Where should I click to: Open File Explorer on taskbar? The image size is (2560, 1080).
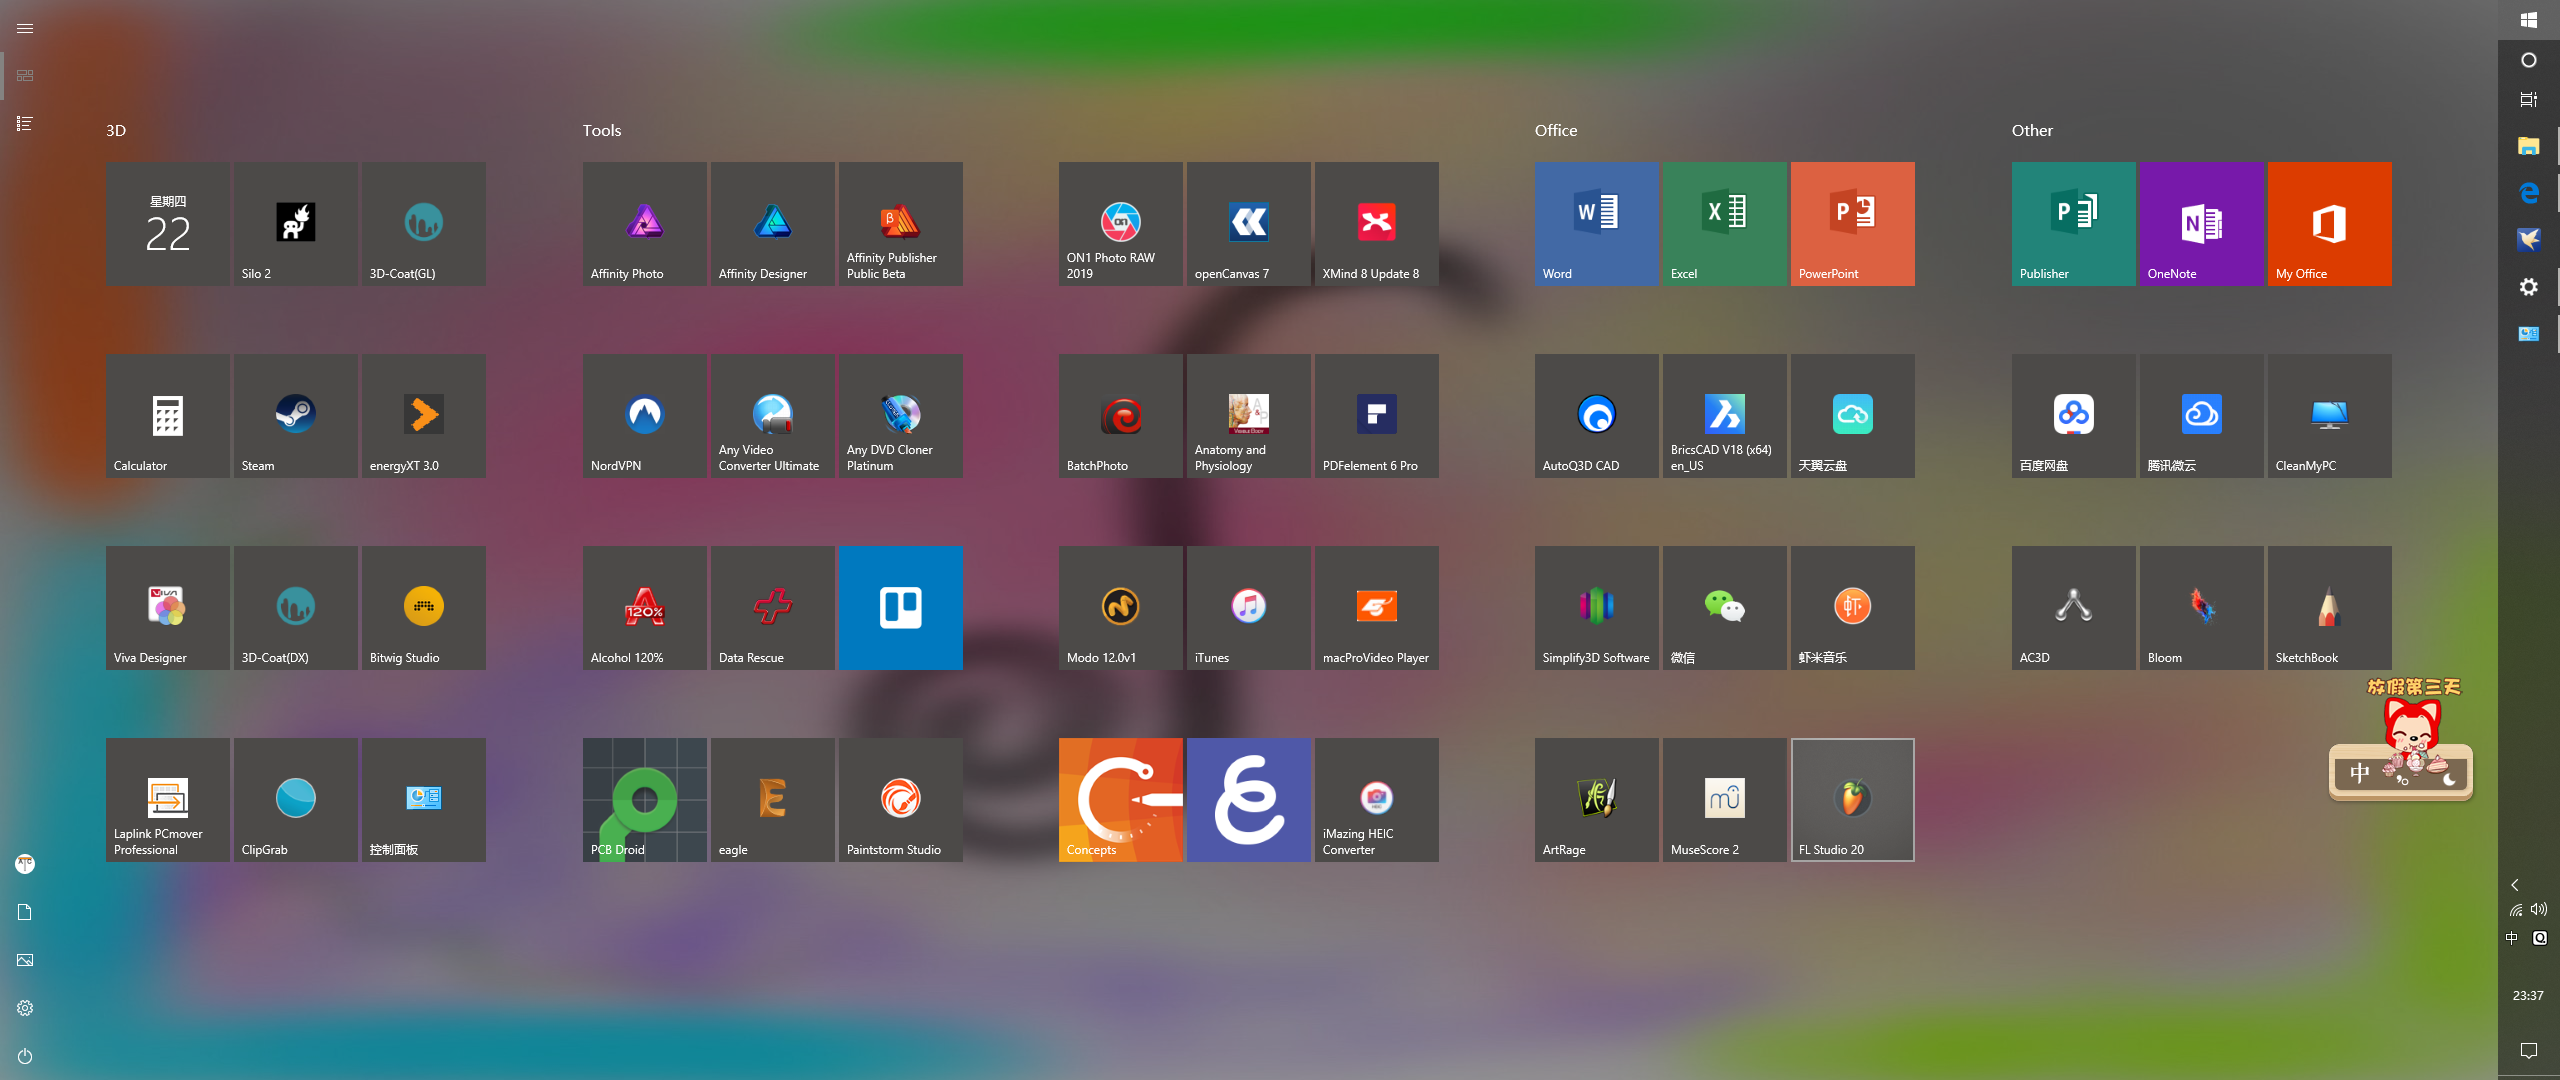point(2529,146)
